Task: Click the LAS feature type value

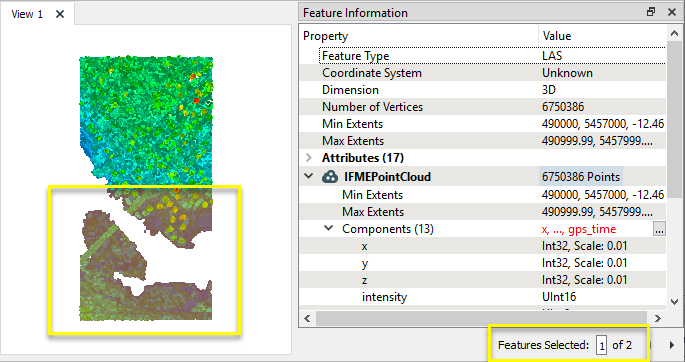Action: (x=552, y=56)
